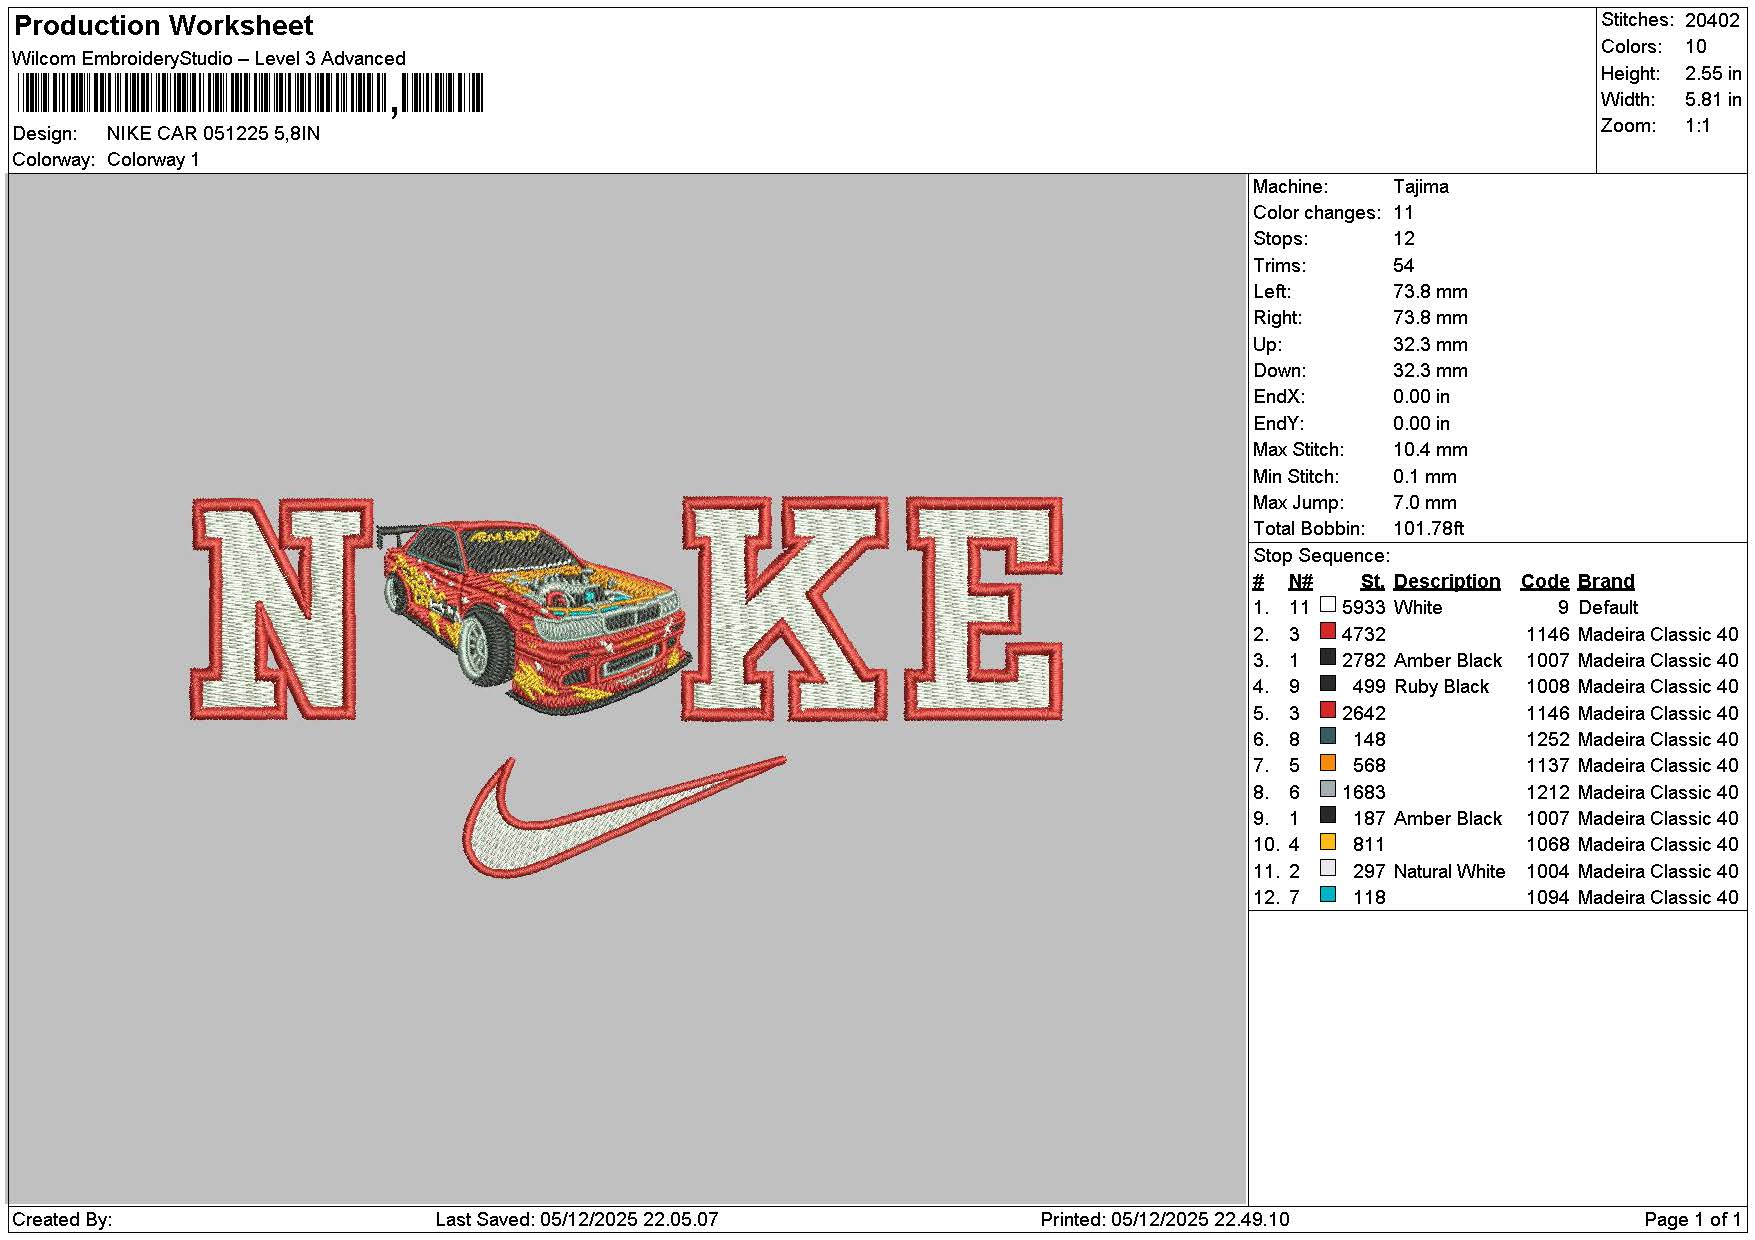1755x1240 pixels.
Task: Click the cyan swatch beside stitch count 118
Action: click(1328, 895)
